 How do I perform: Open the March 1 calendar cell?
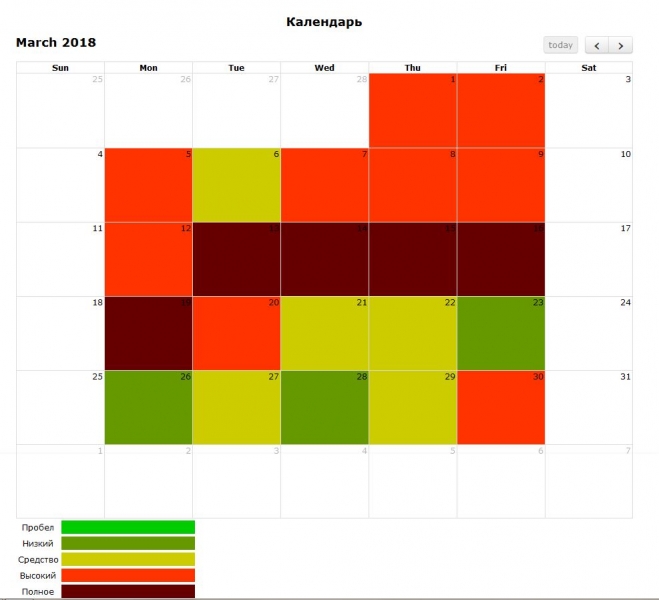413,111
